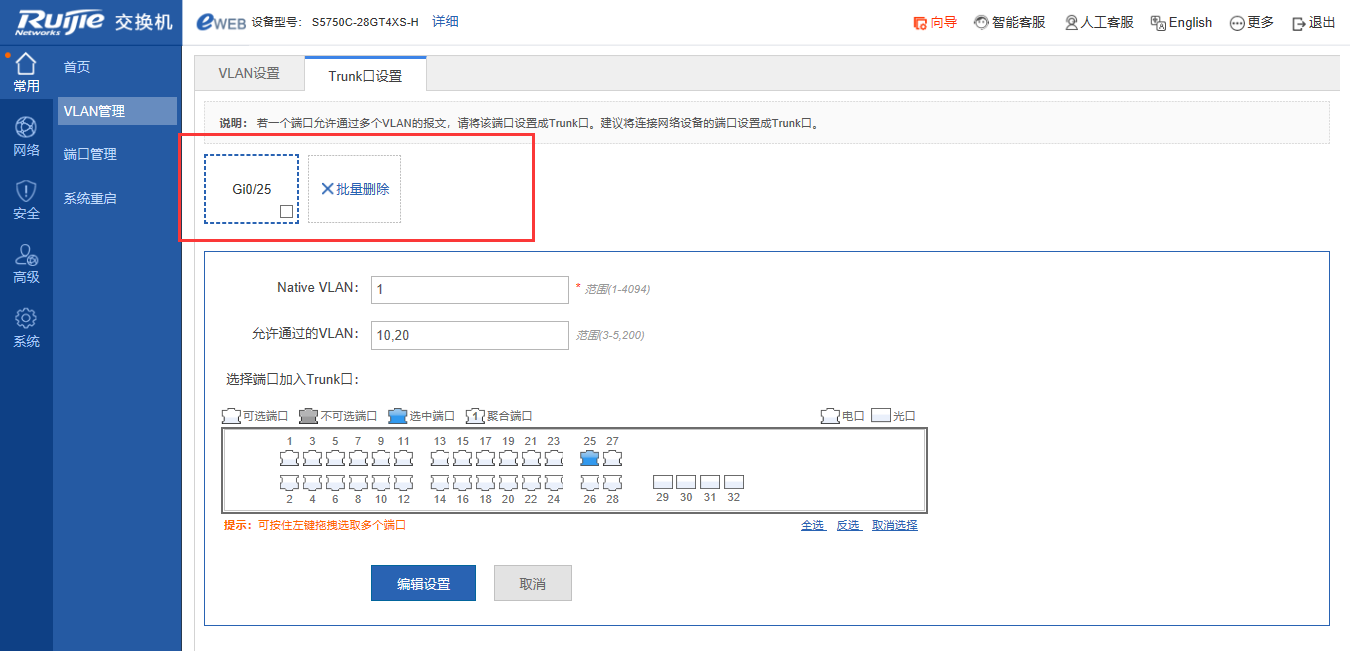Switch language to English

pos(1181,22)
